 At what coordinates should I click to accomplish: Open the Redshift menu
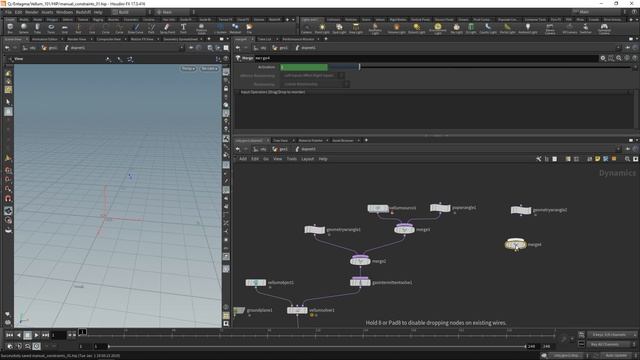point(83,12)
